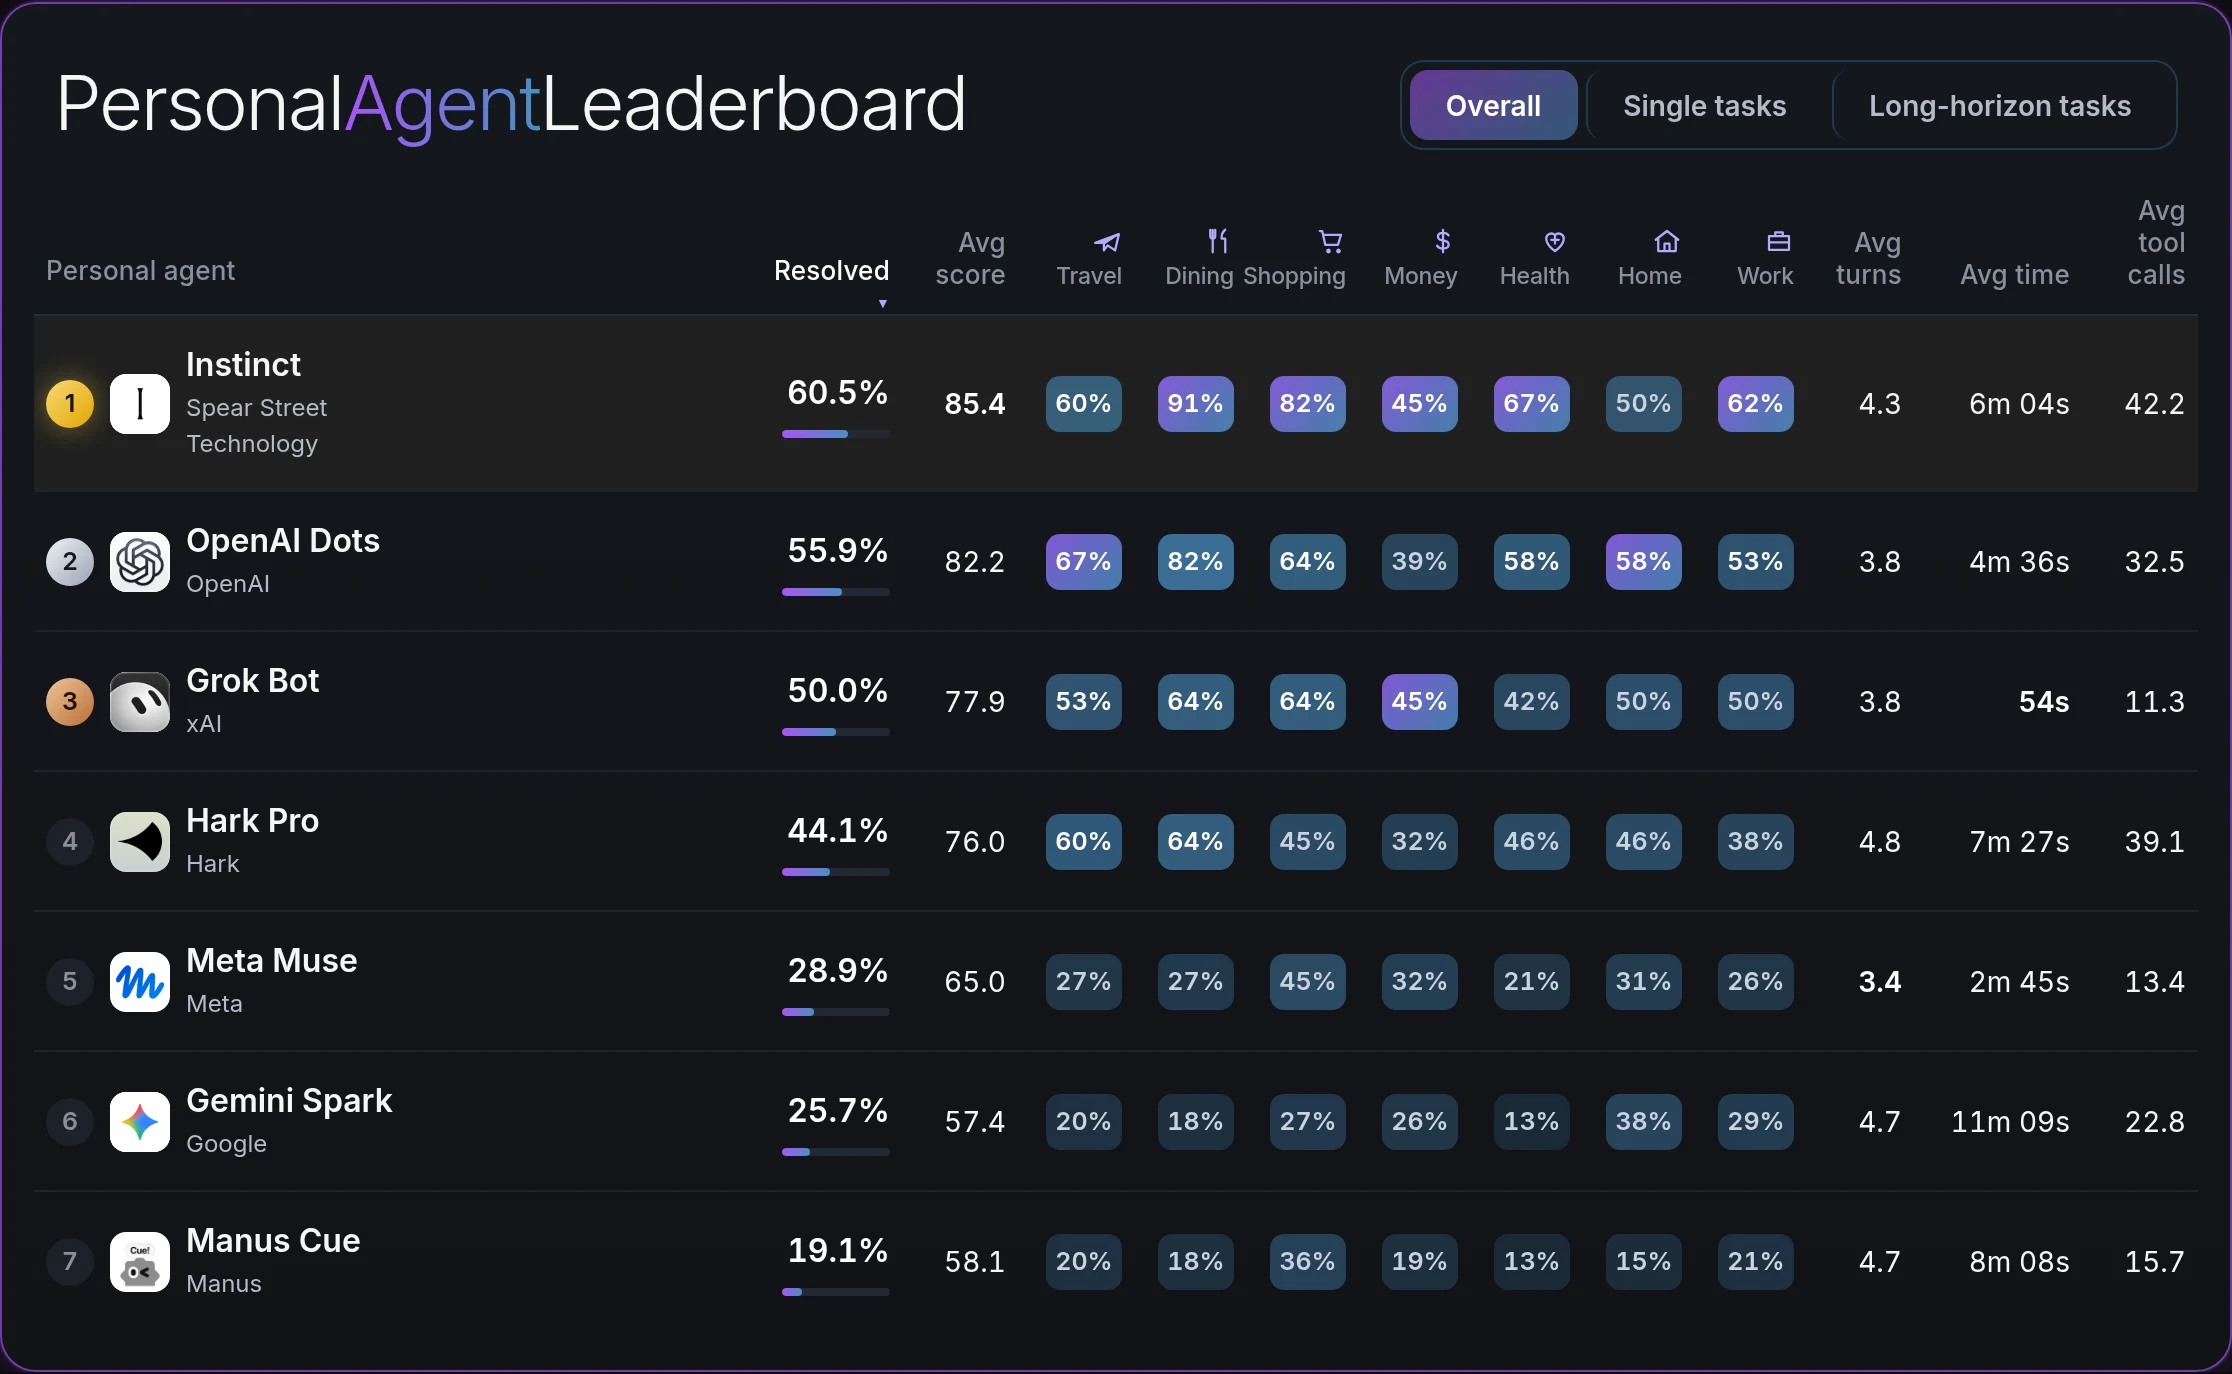Click Manus Cue's 36% Shopping badge

(1308, 1262)
